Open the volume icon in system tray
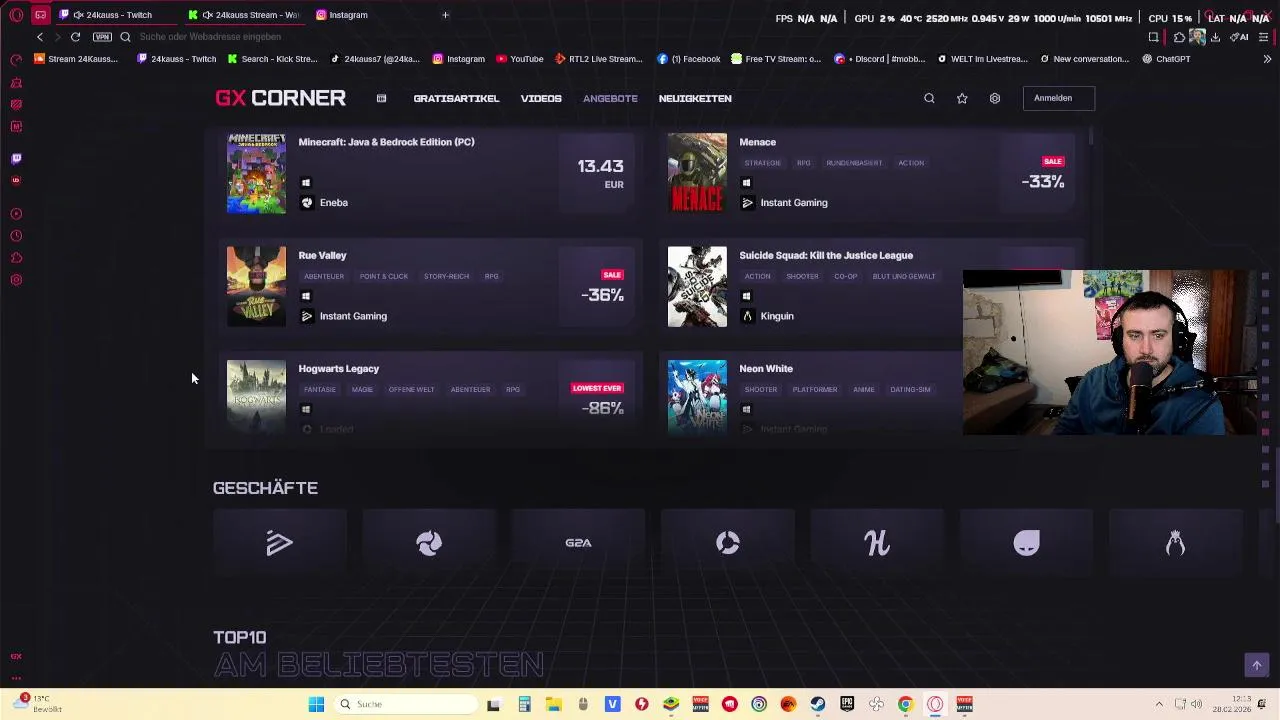Image resolution: width=1280 pixels, height=720 pixels. click(x=1197, y=704)
